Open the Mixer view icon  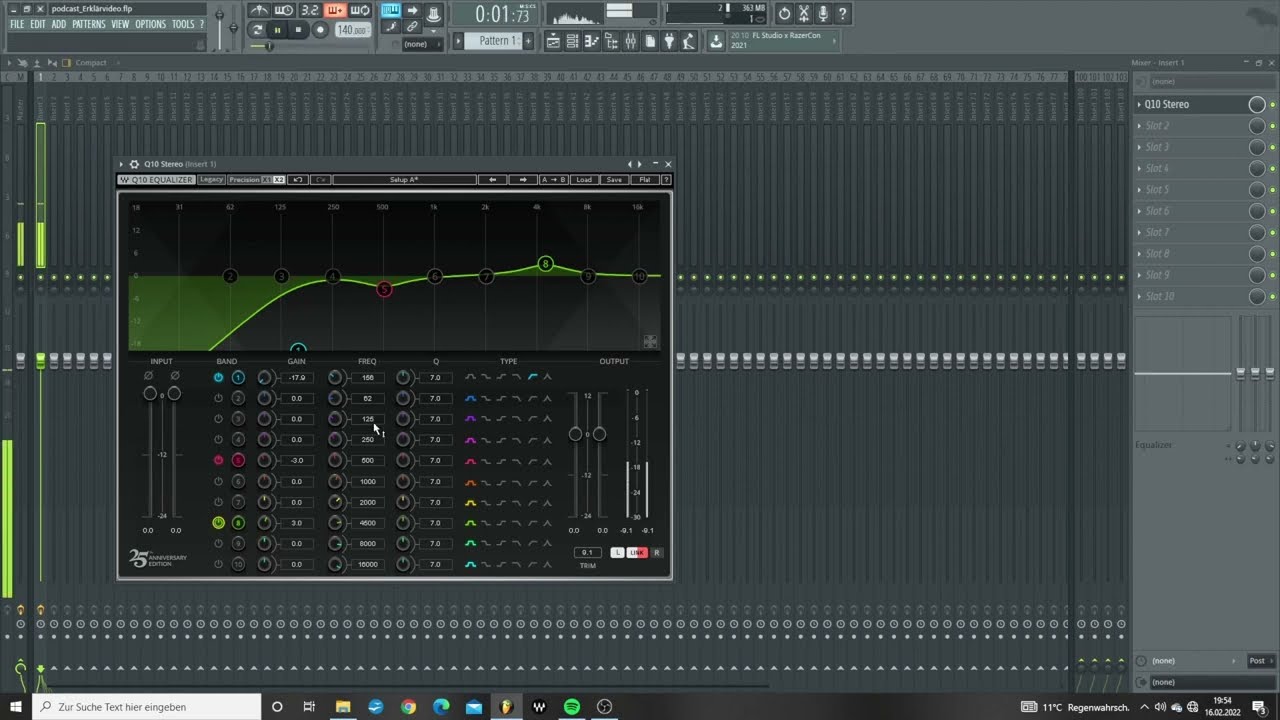pyautogui.click(x=631, y=41)
